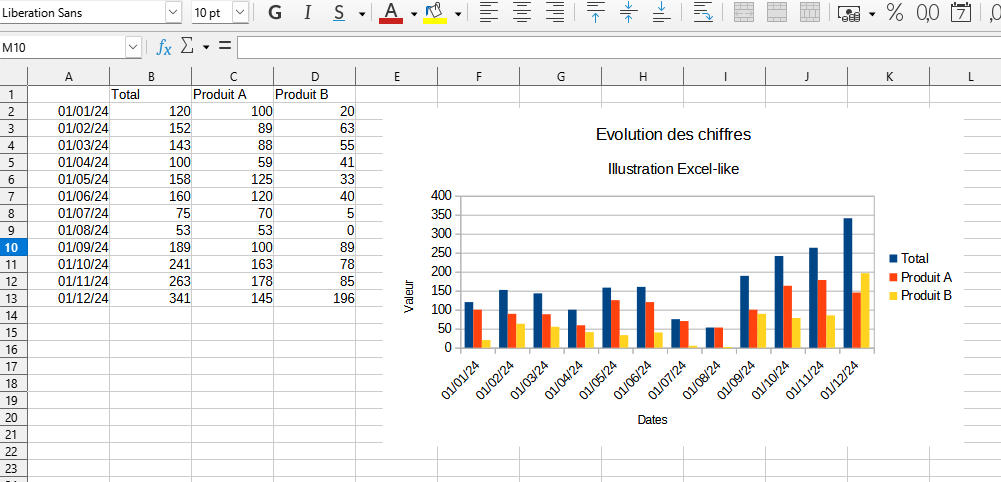Select column D header
The width and height of the screenshot is (1001, 482).
[315, 77]
